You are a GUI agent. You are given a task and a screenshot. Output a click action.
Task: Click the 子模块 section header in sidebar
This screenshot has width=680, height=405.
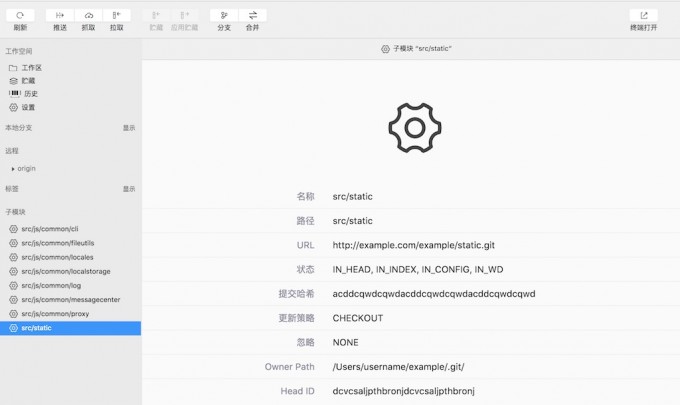(x=15, y=212)
